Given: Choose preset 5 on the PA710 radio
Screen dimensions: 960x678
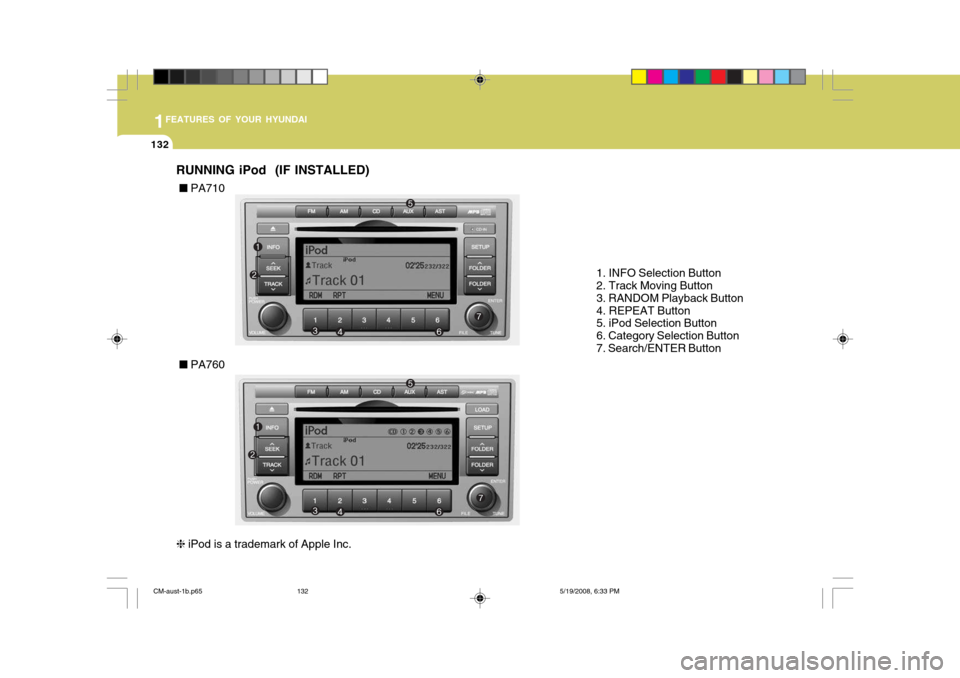Looking at the screenshot, I should pyautogui.click(x=413, y=320).
